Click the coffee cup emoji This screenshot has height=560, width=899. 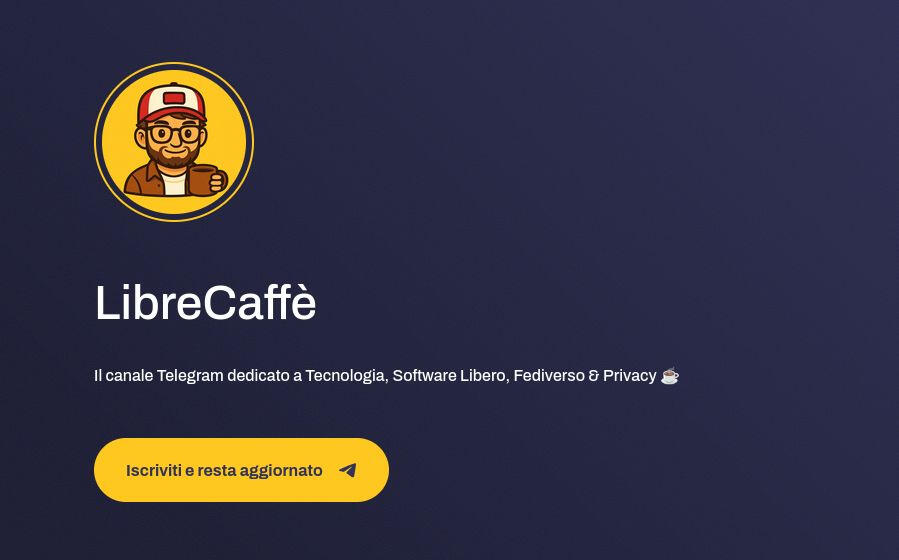click(670, 375)
